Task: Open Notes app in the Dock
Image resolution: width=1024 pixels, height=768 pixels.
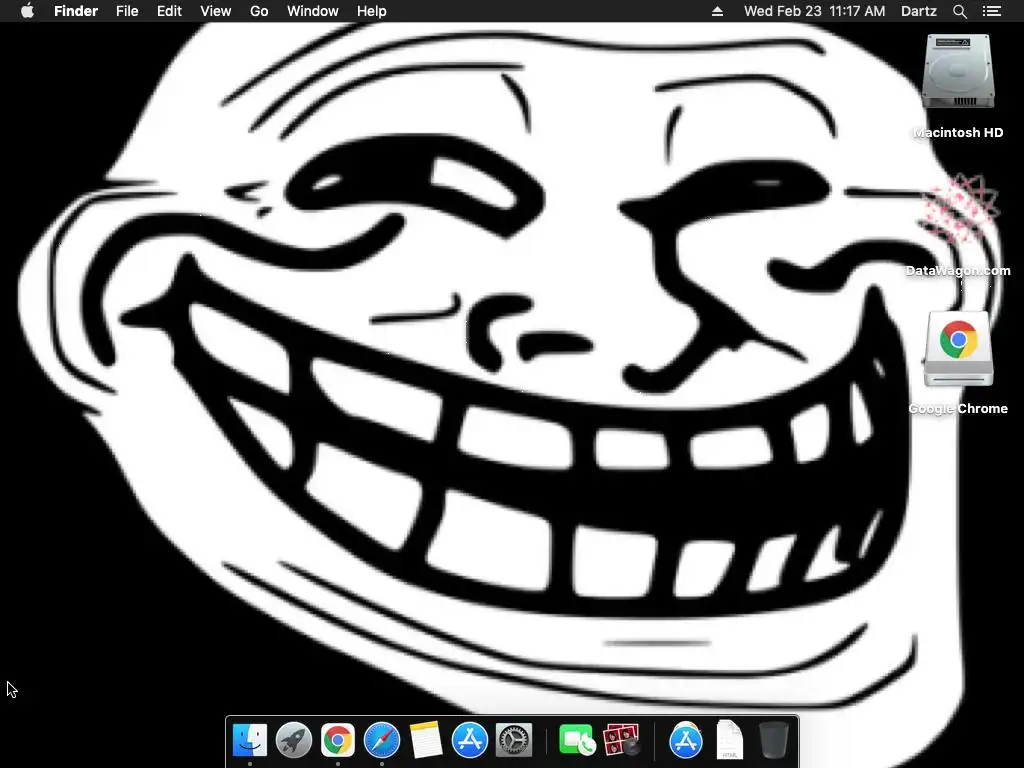Action: pyautogui.click(x=426, y=740)
